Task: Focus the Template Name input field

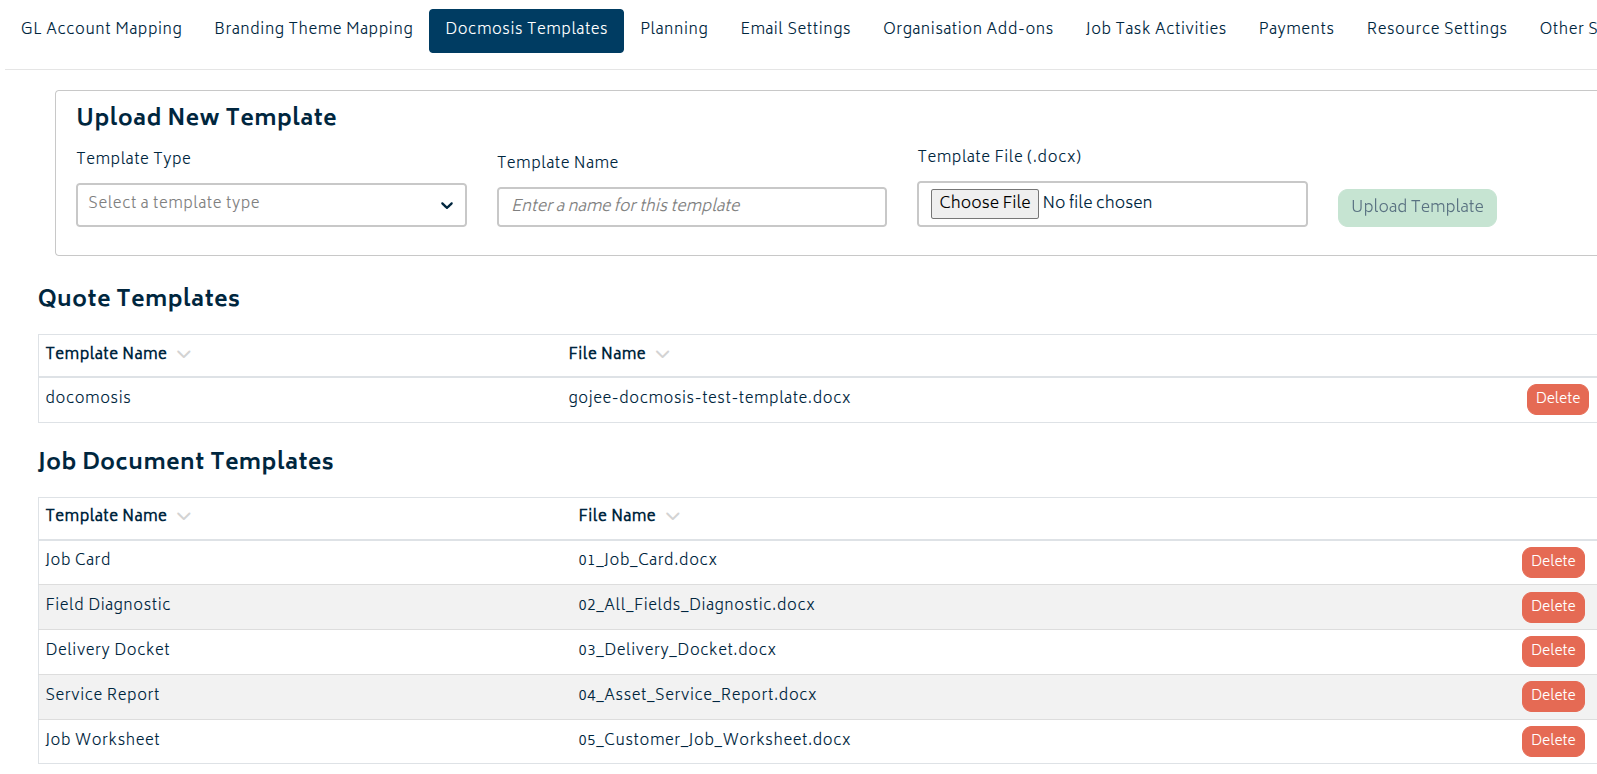Action: click(x=692, y=207)
